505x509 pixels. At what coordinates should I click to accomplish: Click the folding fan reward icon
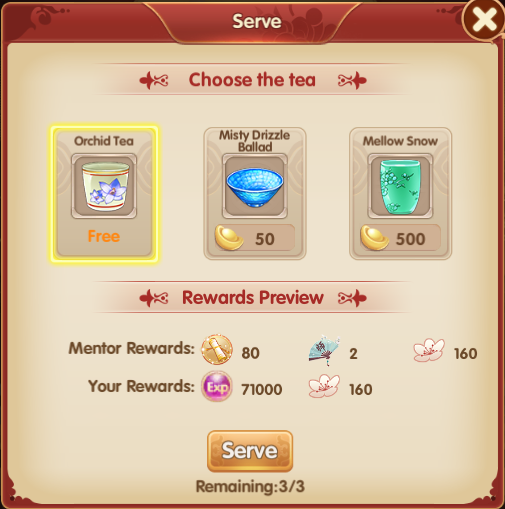tap(324, 350)
